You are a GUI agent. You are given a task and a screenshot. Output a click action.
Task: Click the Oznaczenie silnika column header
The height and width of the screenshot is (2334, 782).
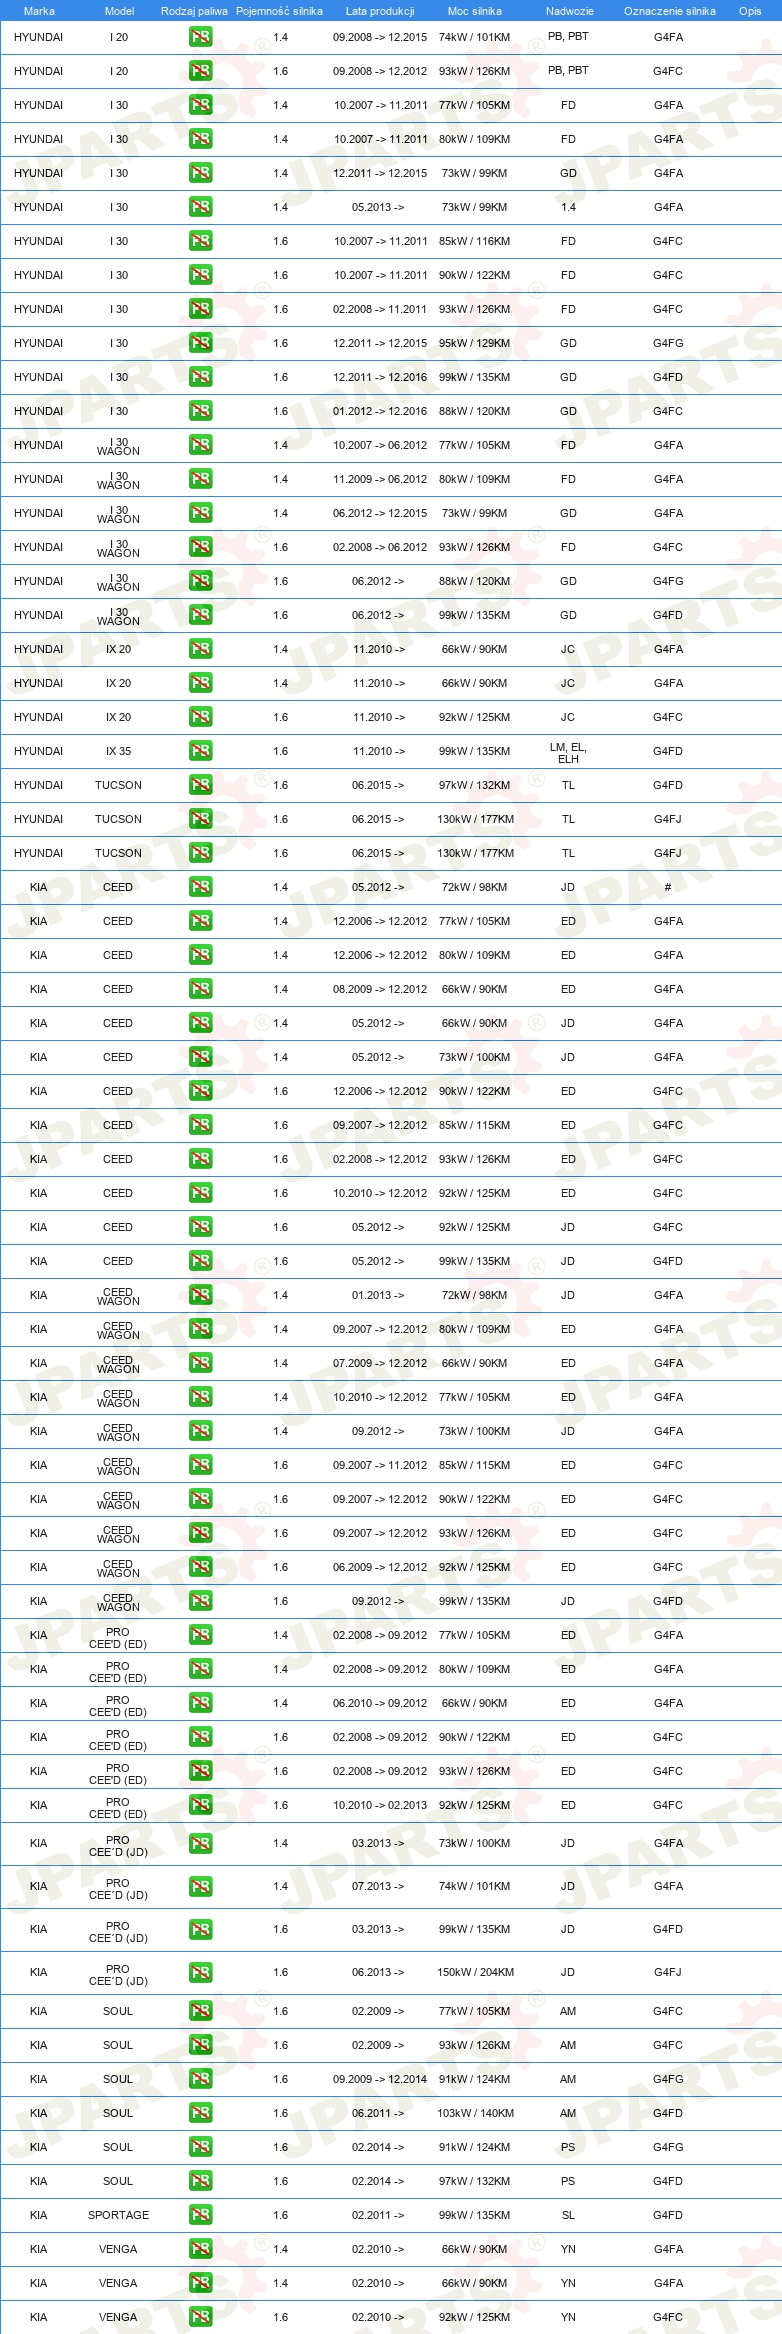click(669, 11)
